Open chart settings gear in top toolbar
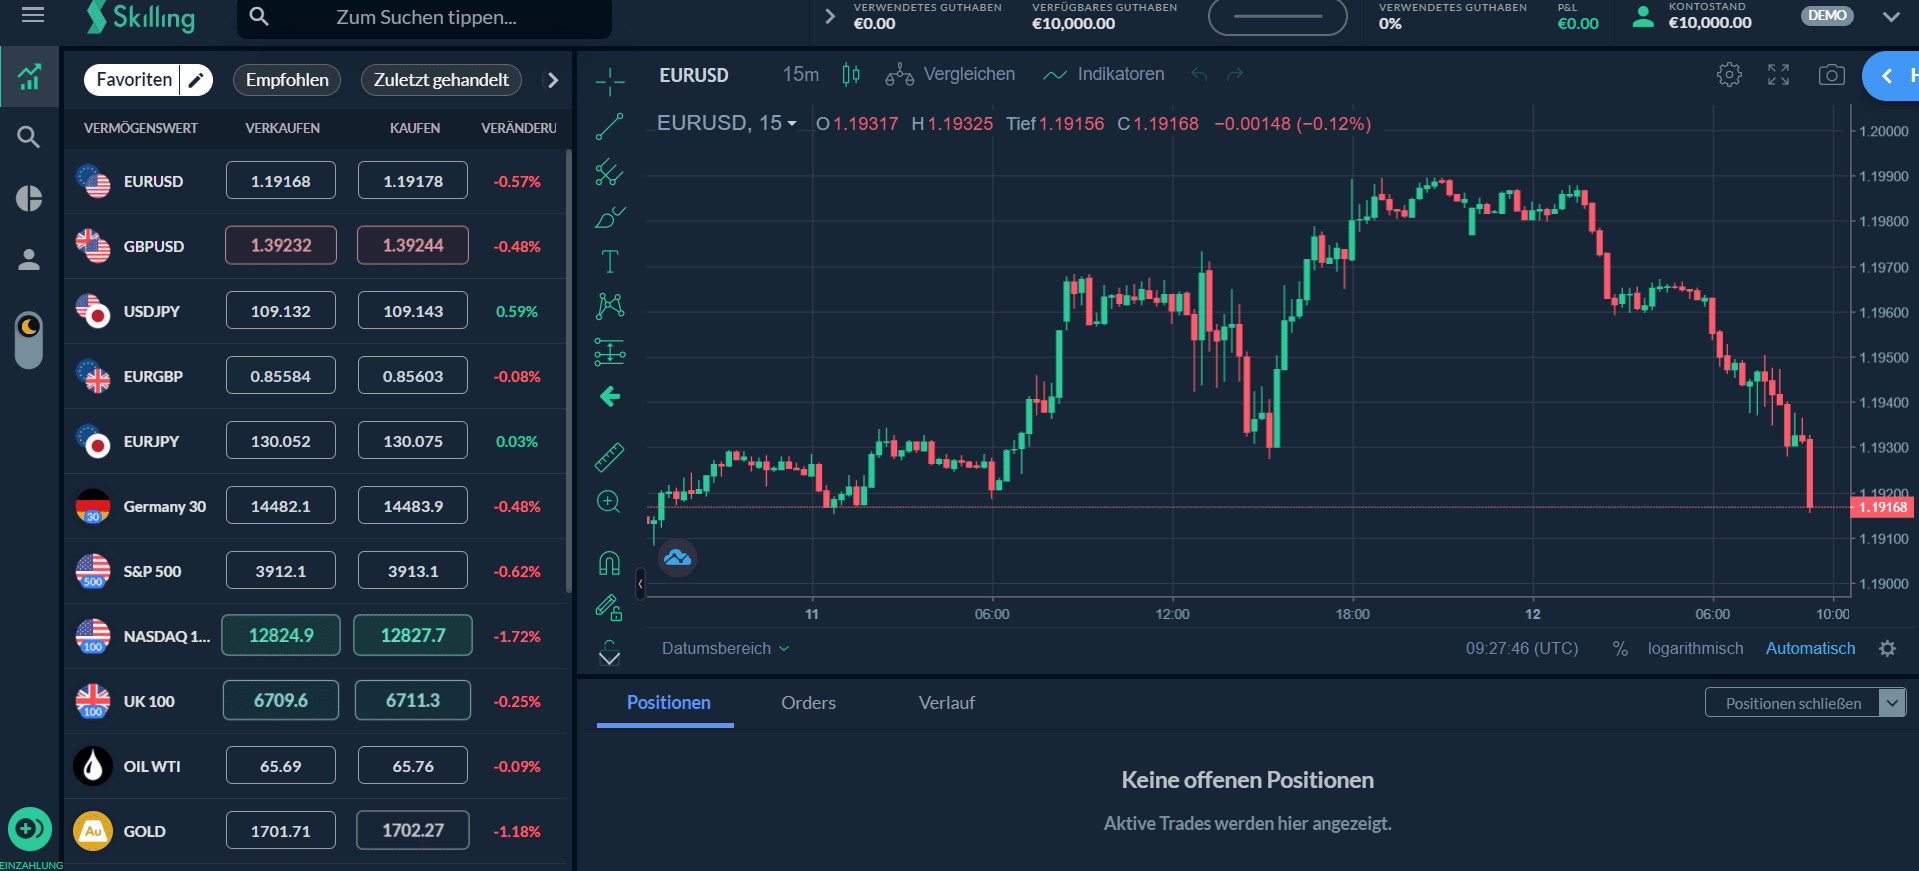This screenshot has width=1919, height=871. click(1729, 75)
